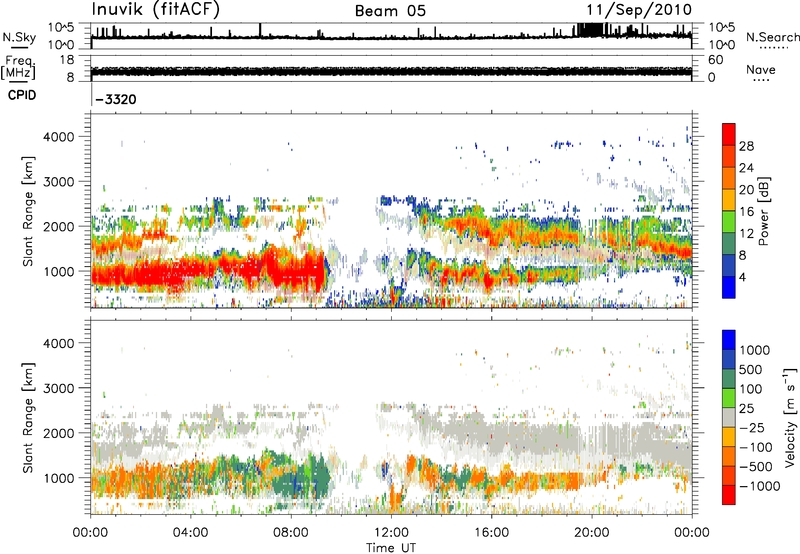Screen dimensions: 800x554
Task: Click the 'Inuvik (fitACF)' title text
Action: pos(156,10)
